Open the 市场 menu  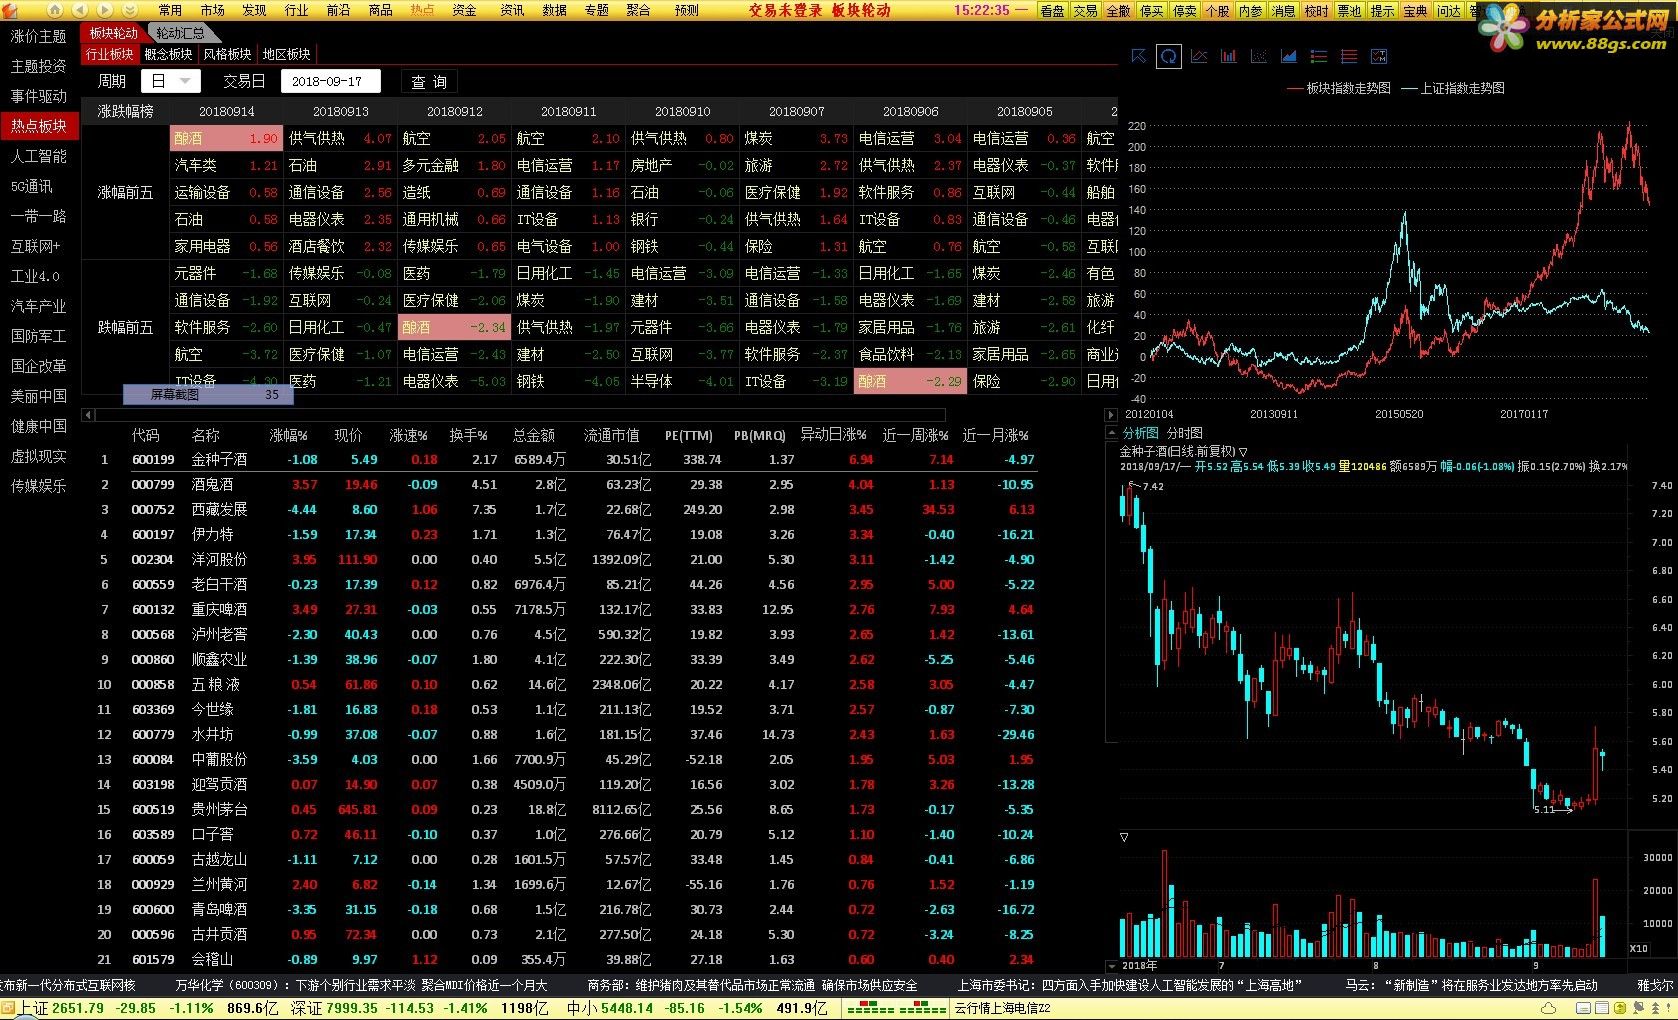pyautogui.click(x=212, y=10)
